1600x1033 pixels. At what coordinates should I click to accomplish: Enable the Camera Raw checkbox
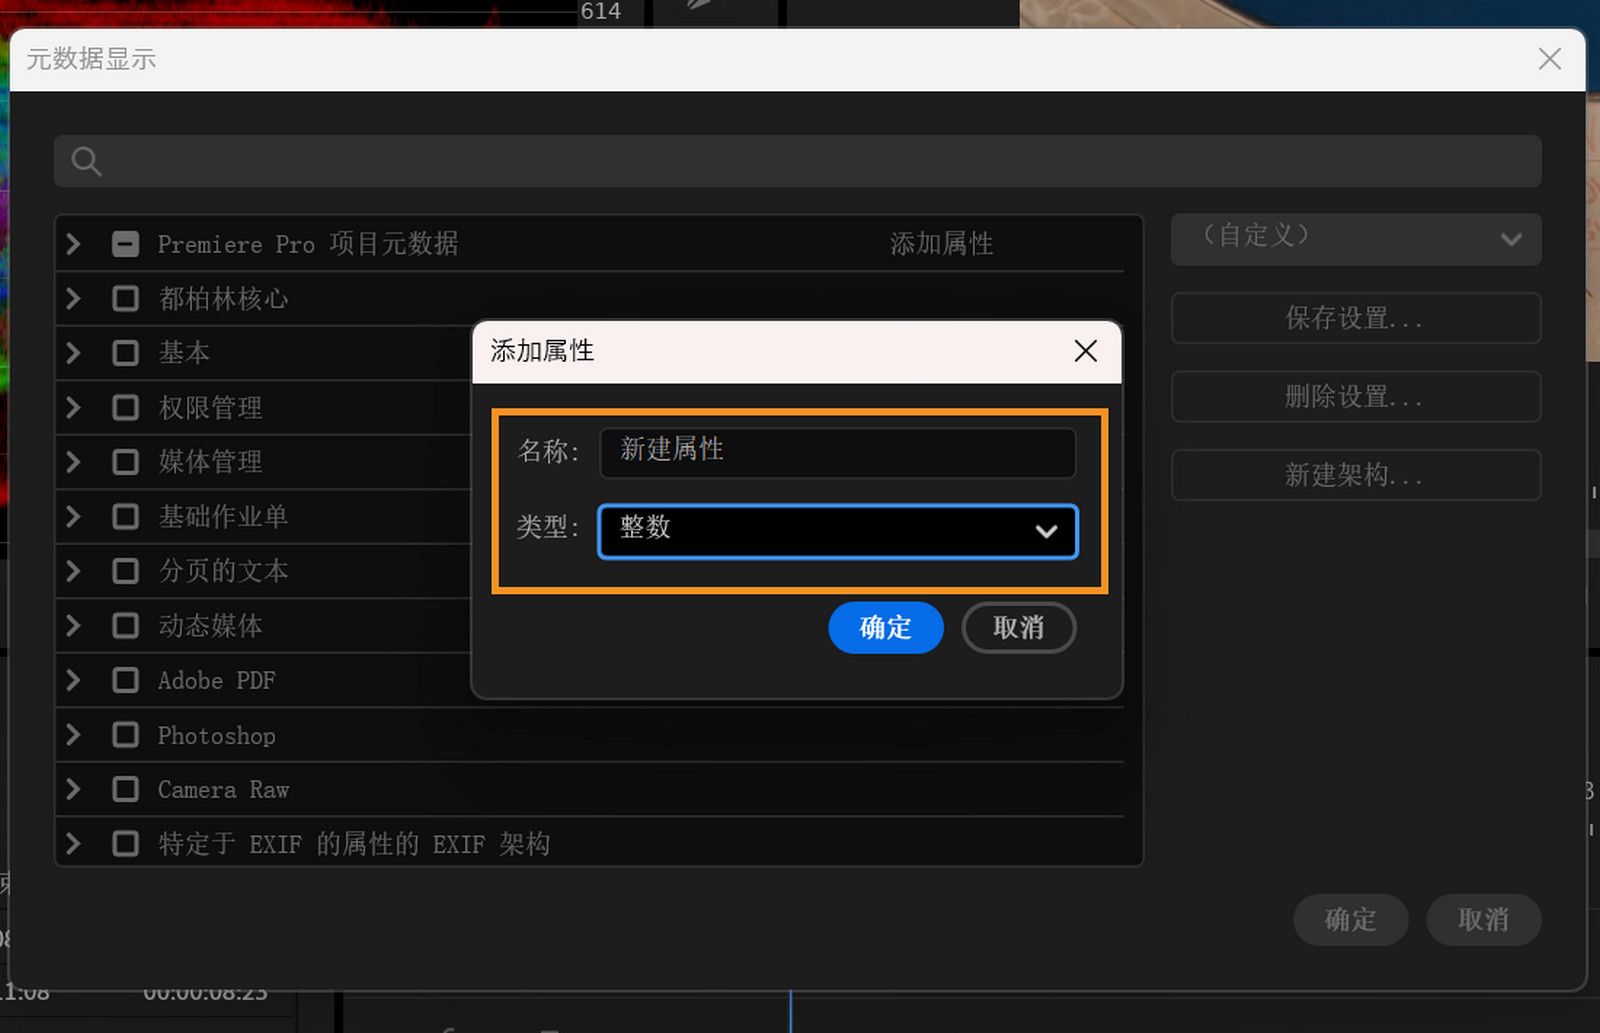(125, 789)
